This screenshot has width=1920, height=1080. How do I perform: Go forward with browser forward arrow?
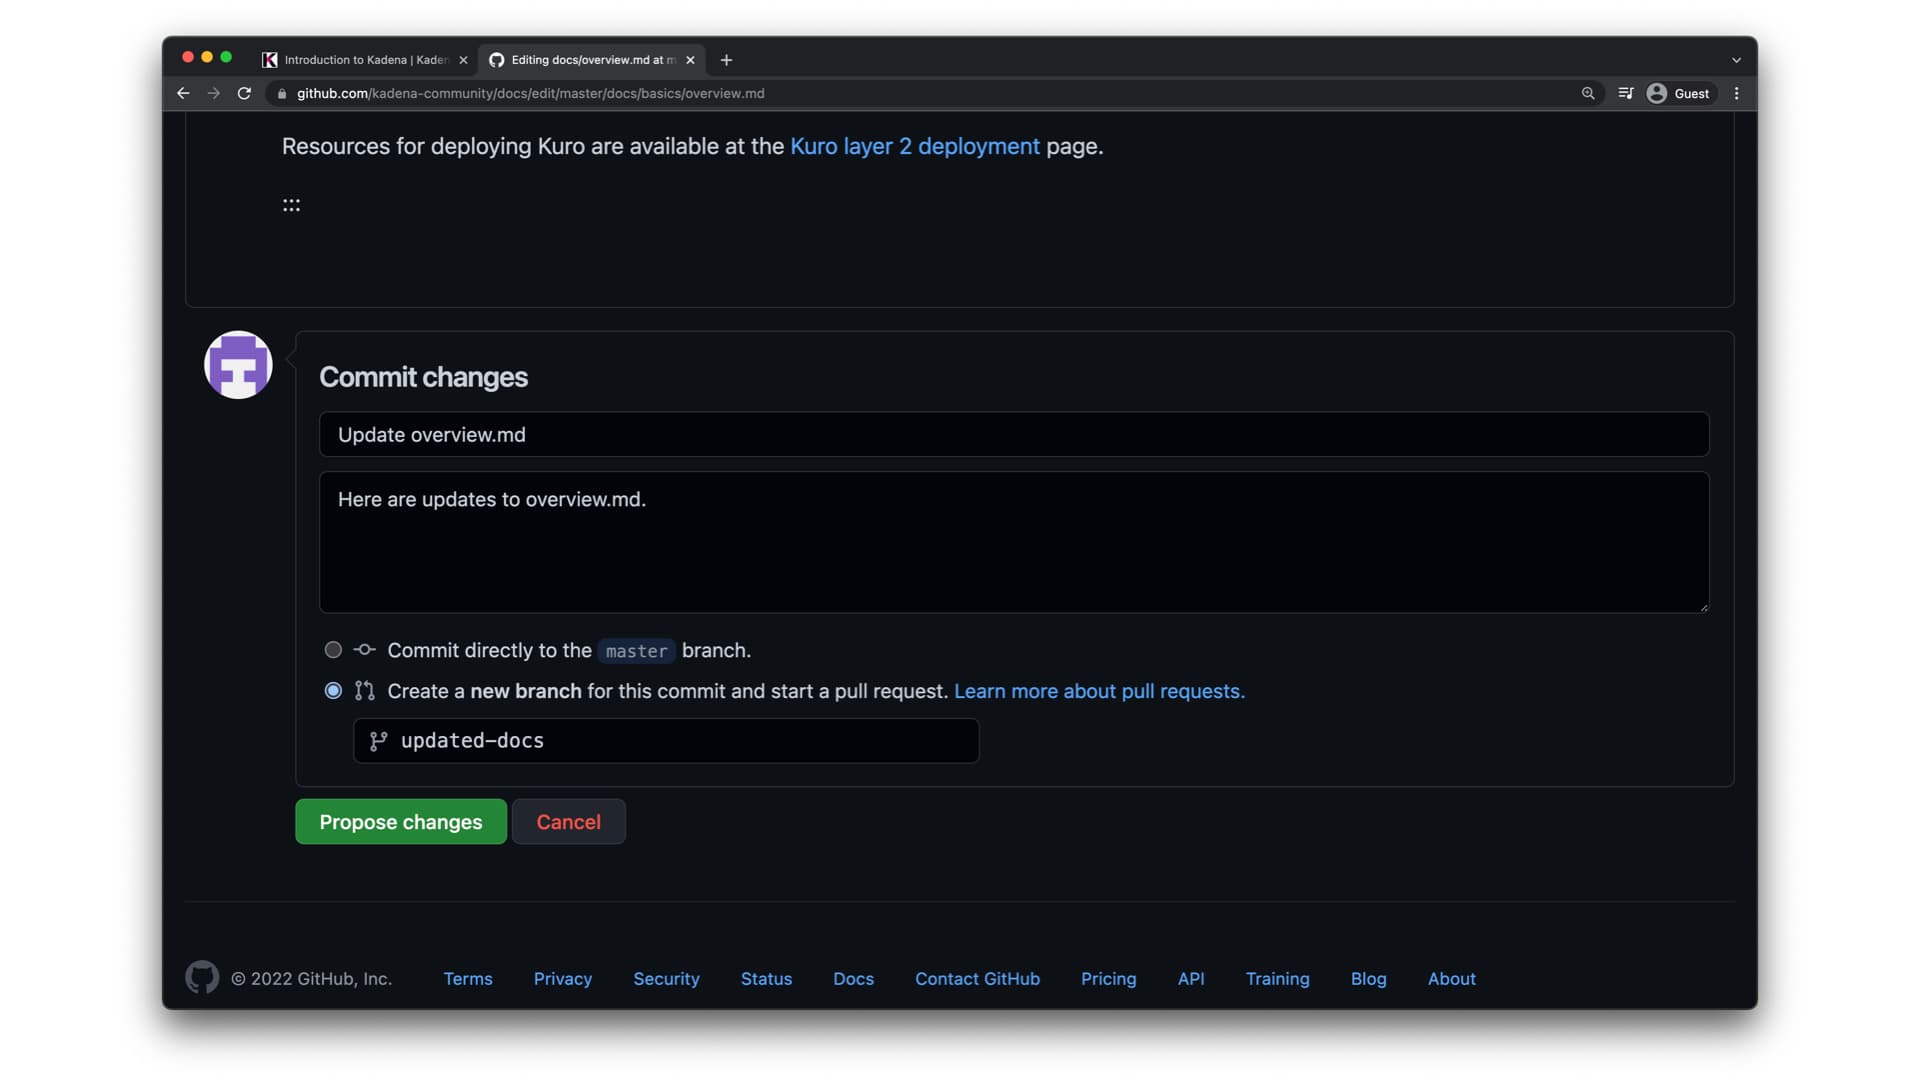(x=213, y=93)
